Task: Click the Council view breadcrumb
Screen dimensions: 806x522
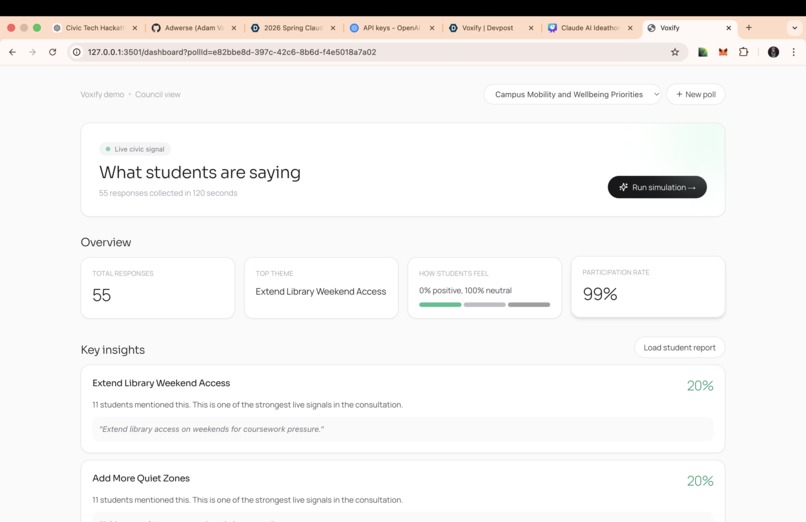Action: click(158, 95)
